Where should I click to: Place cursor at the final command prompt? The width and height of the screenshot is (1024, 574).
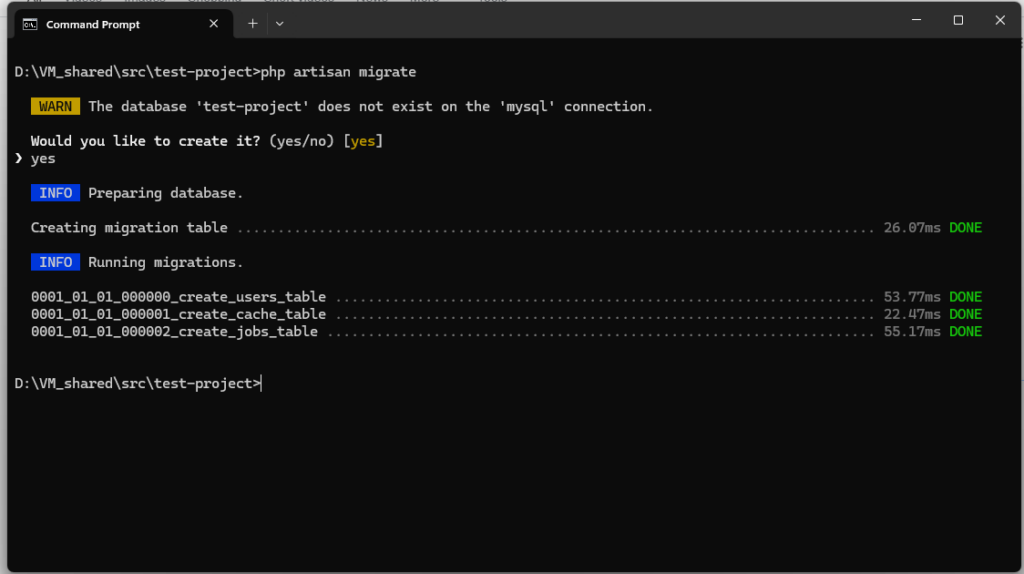(261, 383)
